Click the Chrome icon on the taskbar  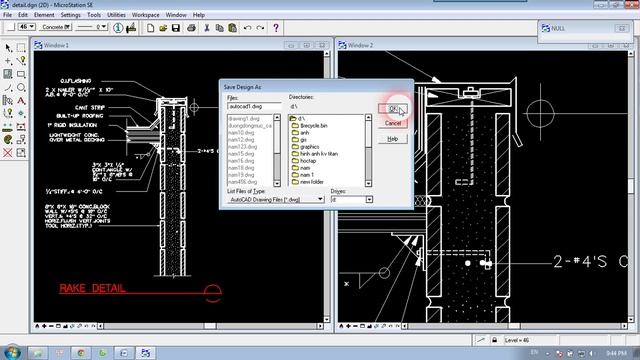pos(81,353)
